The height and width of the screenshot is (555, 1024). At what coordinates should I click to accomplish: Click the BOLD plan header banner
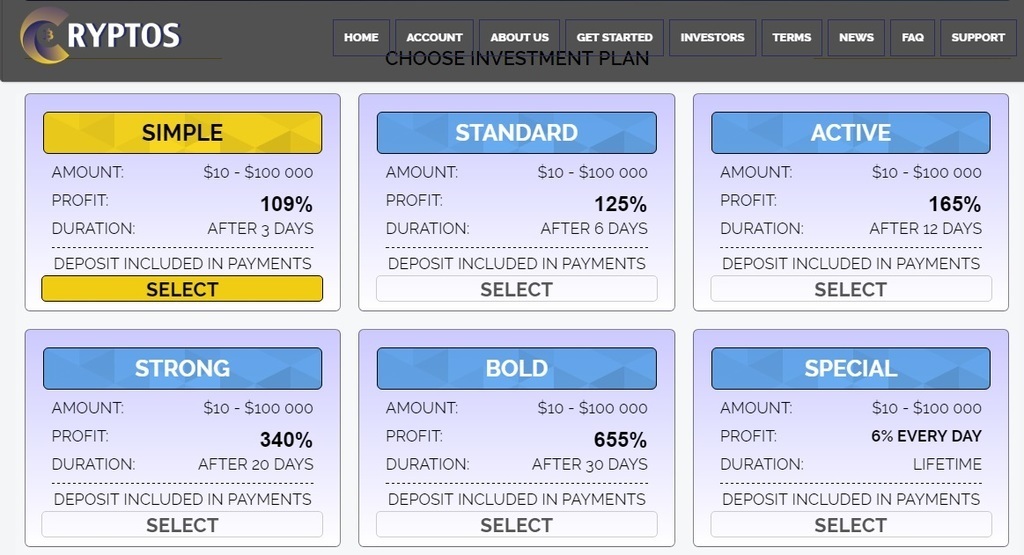pyautogui.click(x=516, y=368)
